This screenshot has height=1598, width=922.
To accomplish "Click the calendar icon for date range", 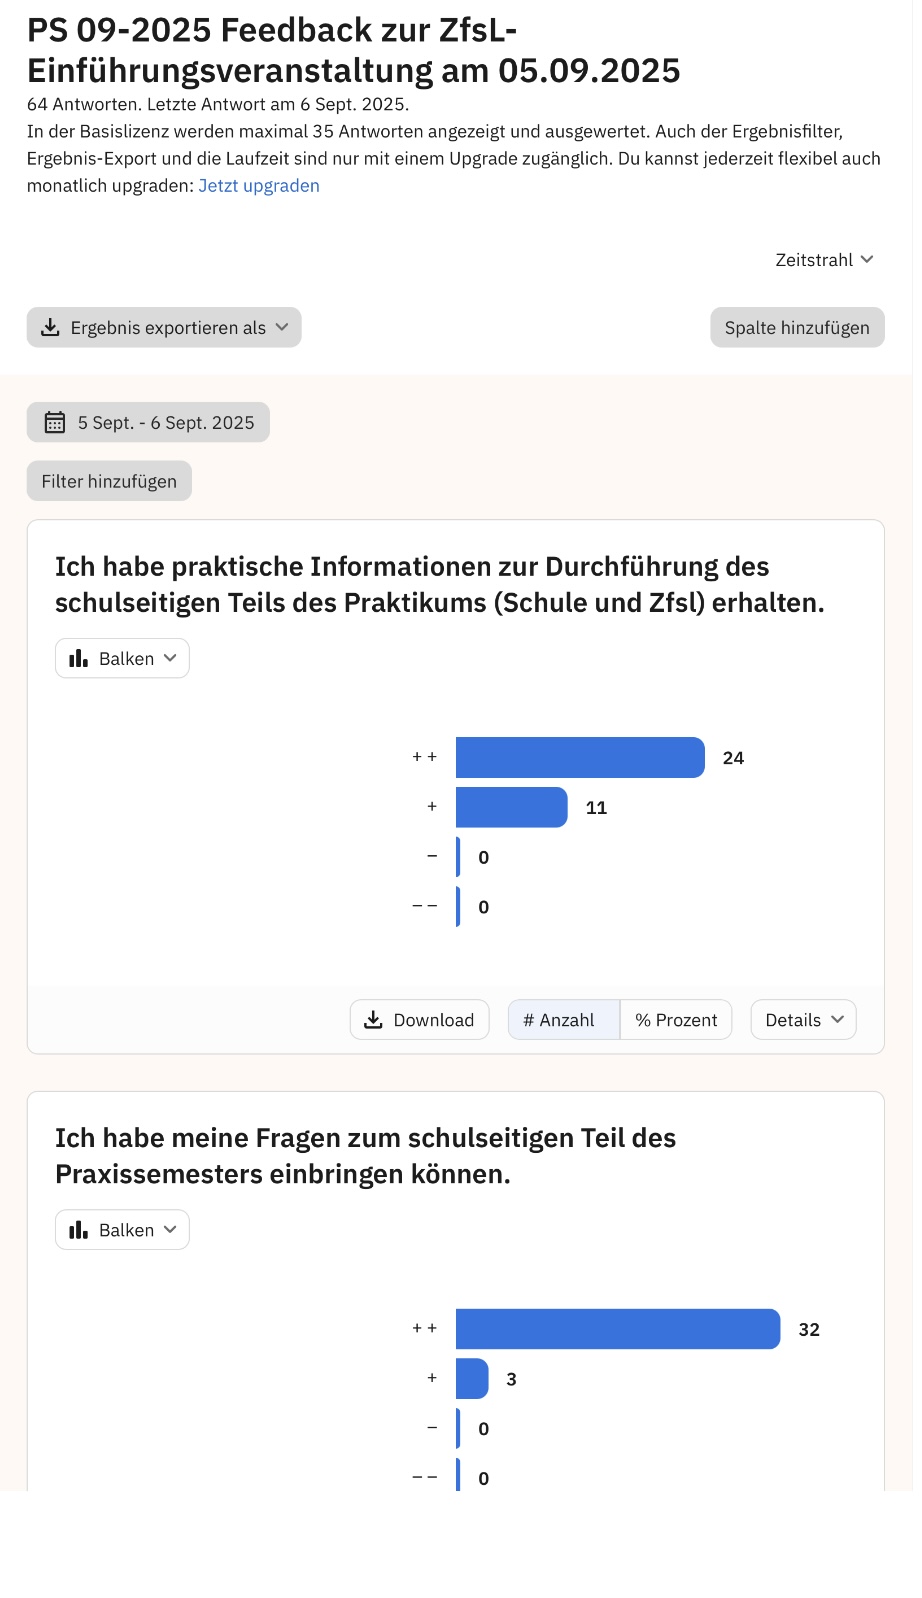I will 55,422.
